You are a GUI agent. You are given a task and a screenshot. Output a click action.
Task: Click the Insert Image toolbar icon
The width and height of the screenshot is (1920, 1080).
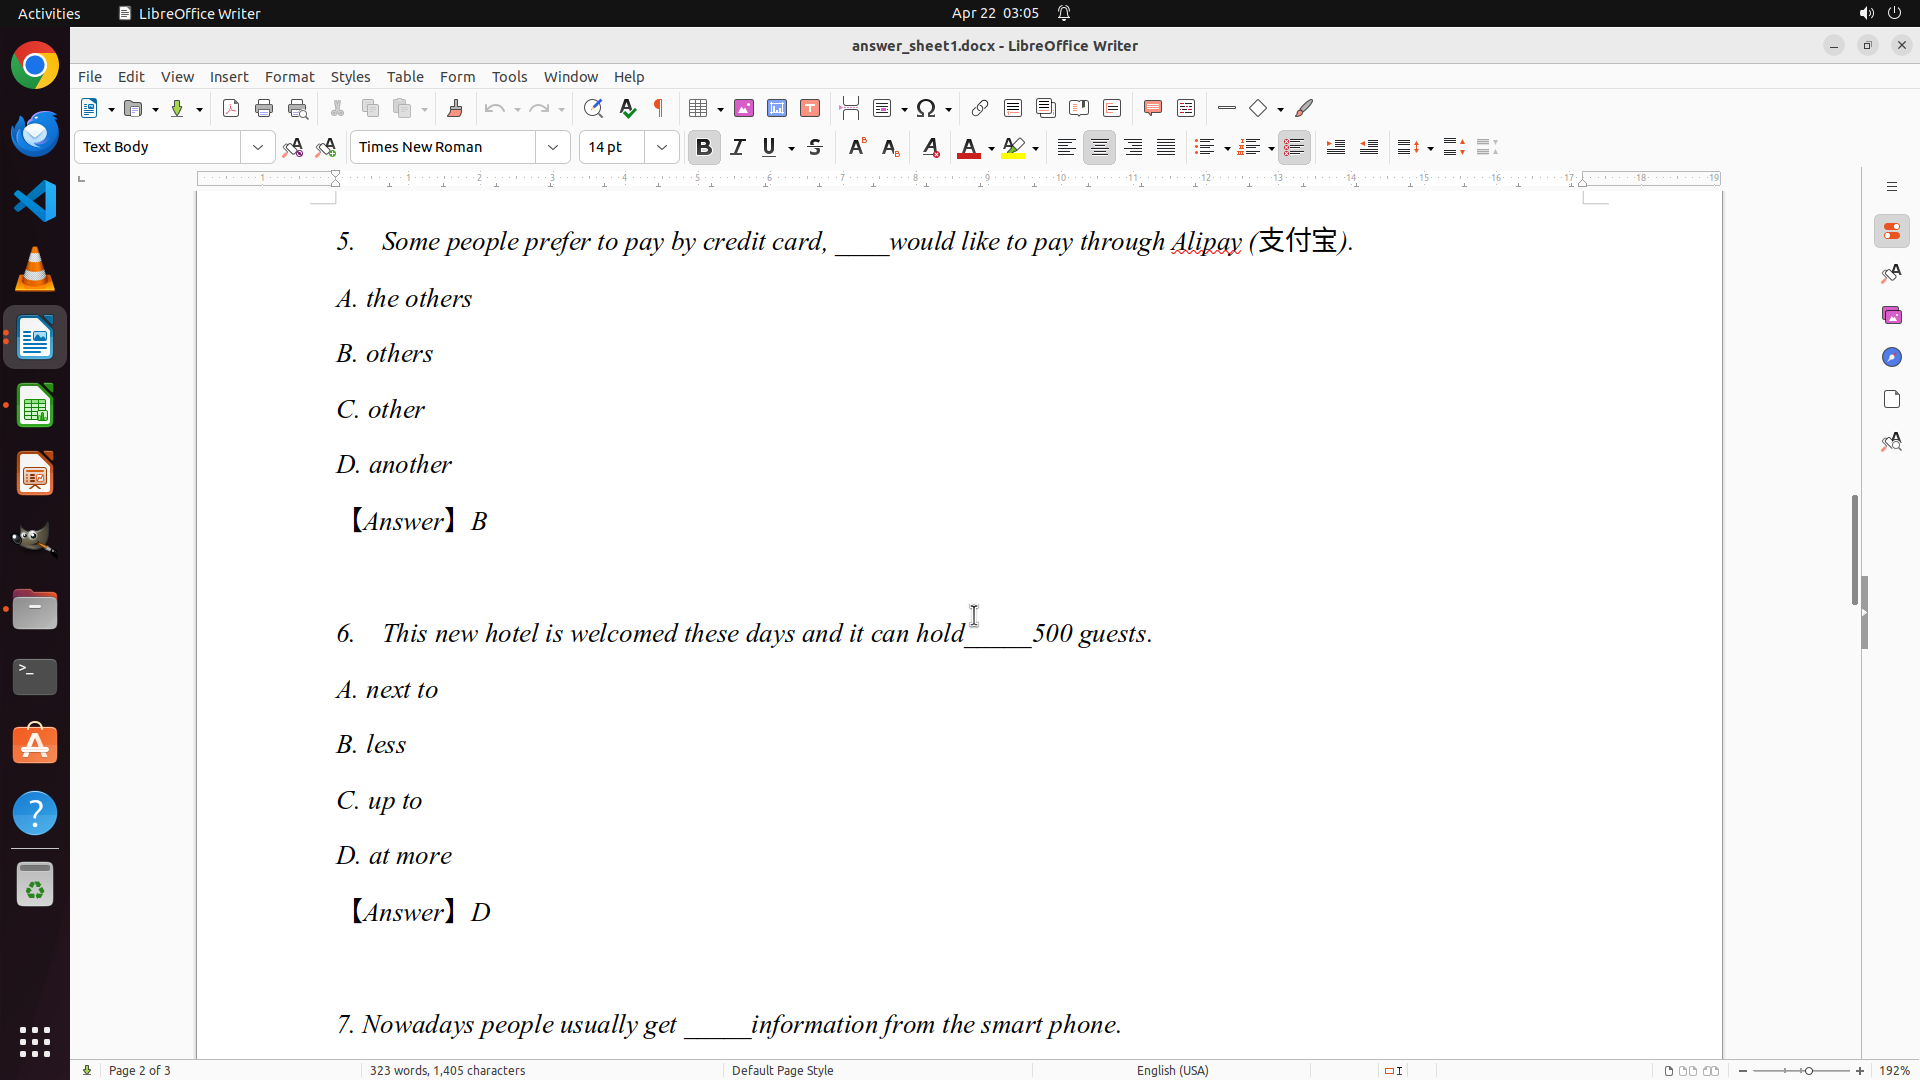[x=744, y=108]
